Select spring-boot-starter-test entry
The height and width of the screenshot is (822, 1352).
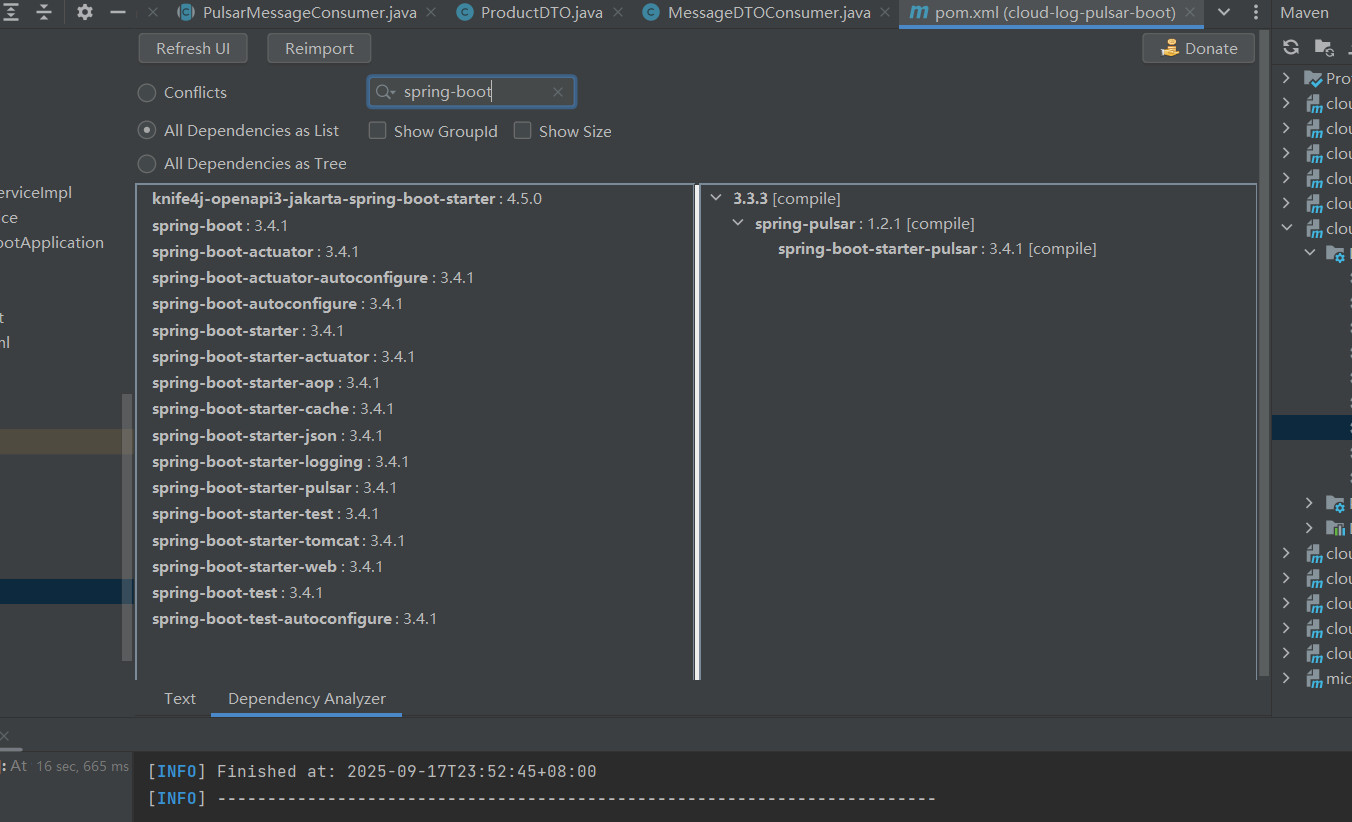coord(265,514)
